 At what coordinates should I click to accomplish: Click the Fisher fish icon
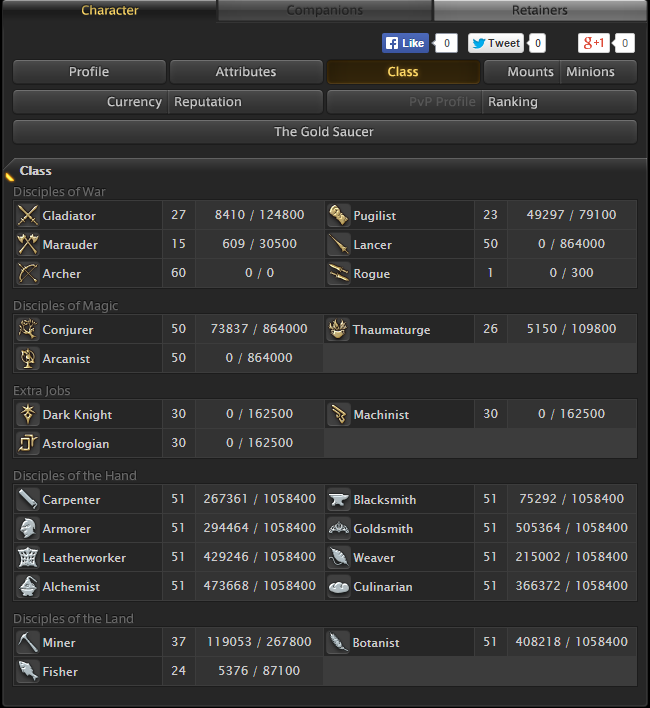pyautogui.click(x=28, y=671)
